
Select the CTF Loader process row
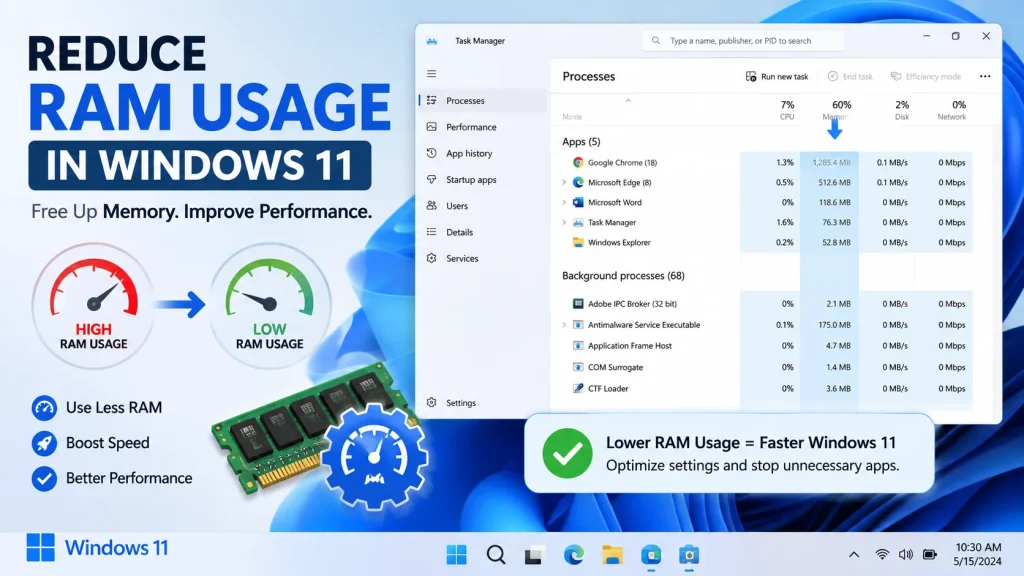767,389
